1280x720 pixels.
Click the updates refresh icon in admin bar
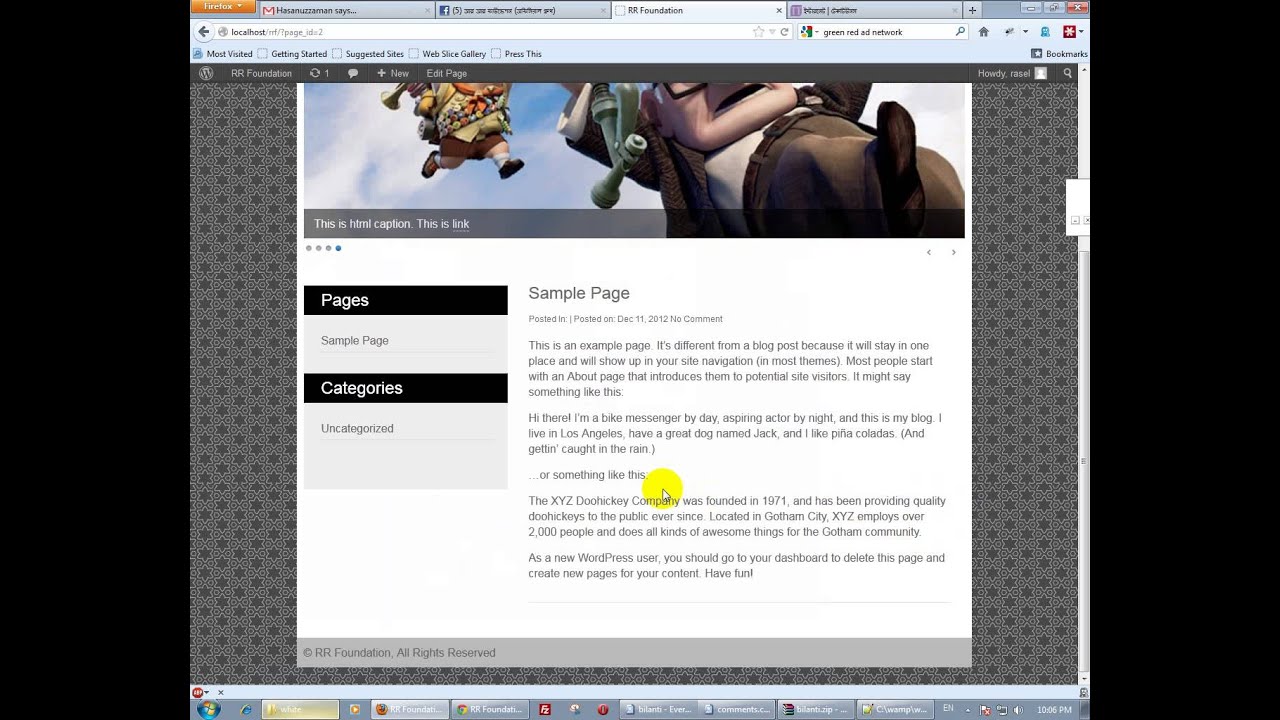(315, 73)
